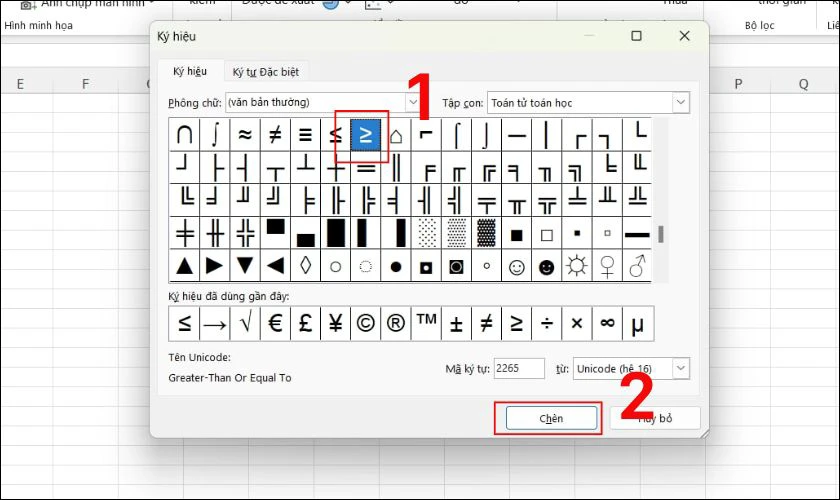Select the division ÷ in recently used symbols

pyautogui.click(x=546, y=324)
